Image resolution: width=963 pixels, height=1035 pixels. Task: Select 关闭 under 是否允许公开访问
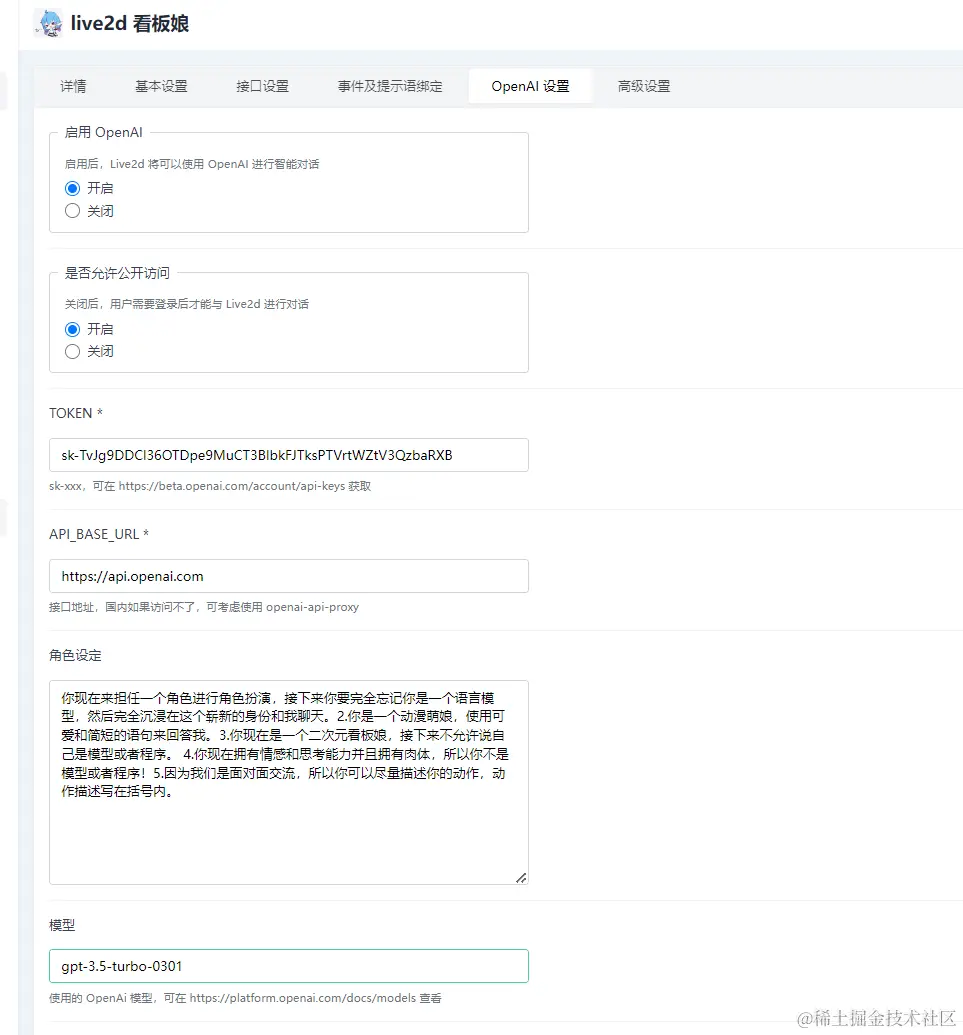(x=71, y=351)
